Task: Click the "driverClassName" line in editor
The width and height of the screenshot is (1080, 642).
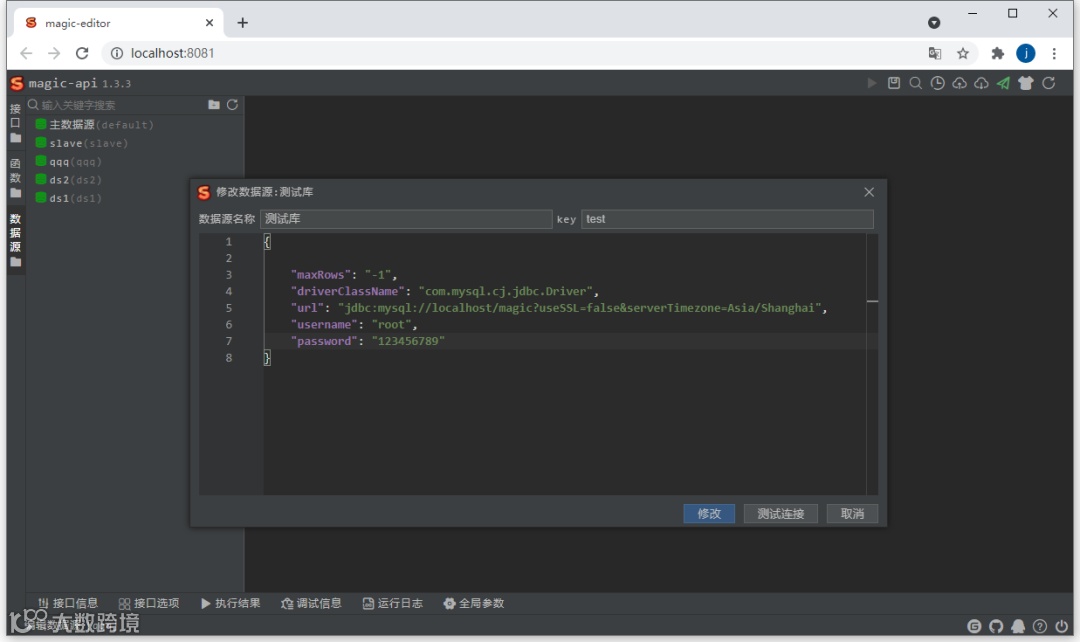Action: click(445, 291)
